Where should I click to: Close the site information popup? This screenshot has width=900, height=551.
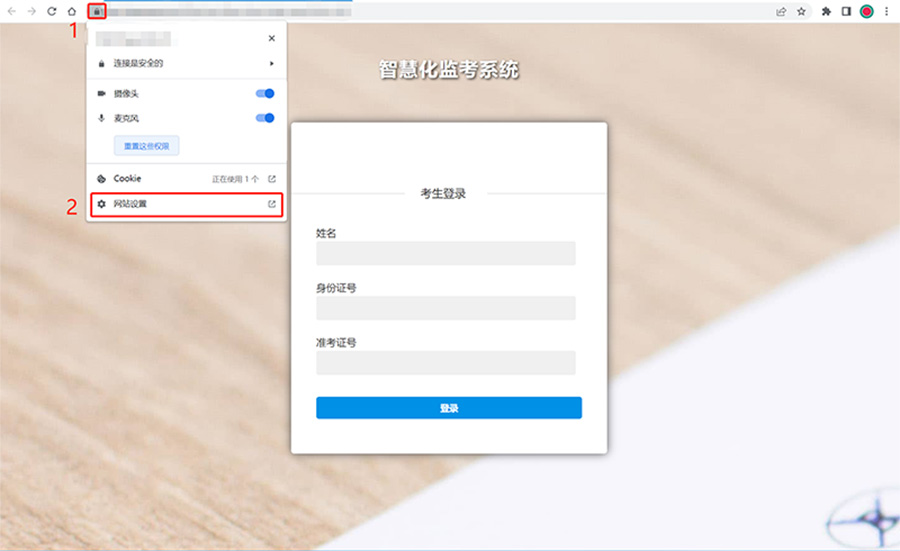coord(271,38)
